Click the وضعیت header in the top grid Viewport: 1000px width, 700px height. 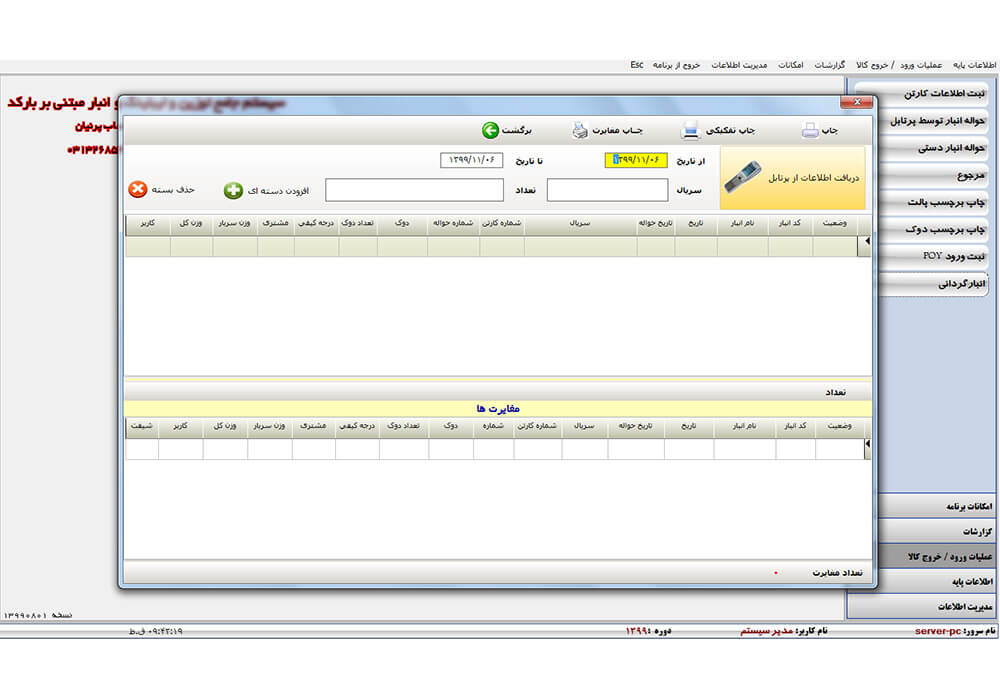[x=834, y=223]
